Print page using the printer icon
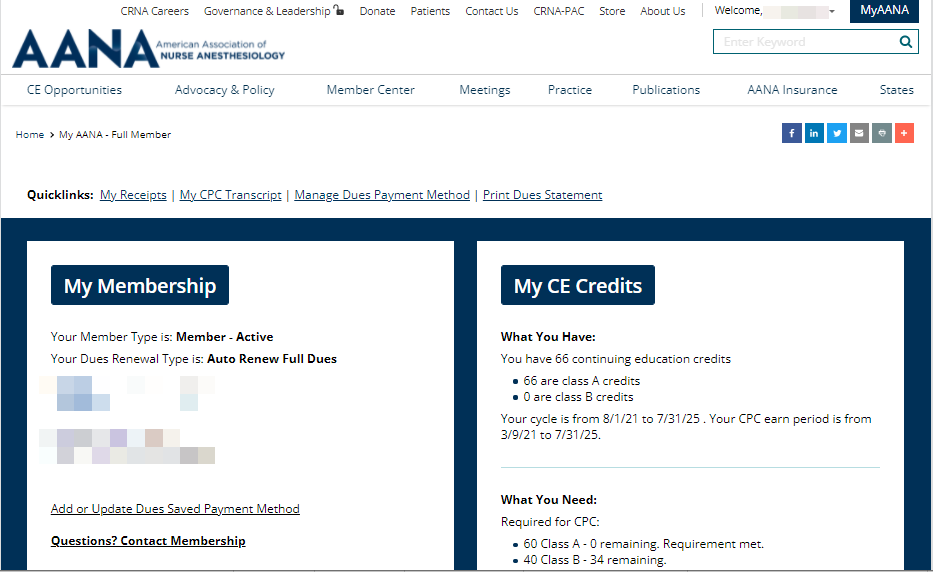 click(881, 133)
